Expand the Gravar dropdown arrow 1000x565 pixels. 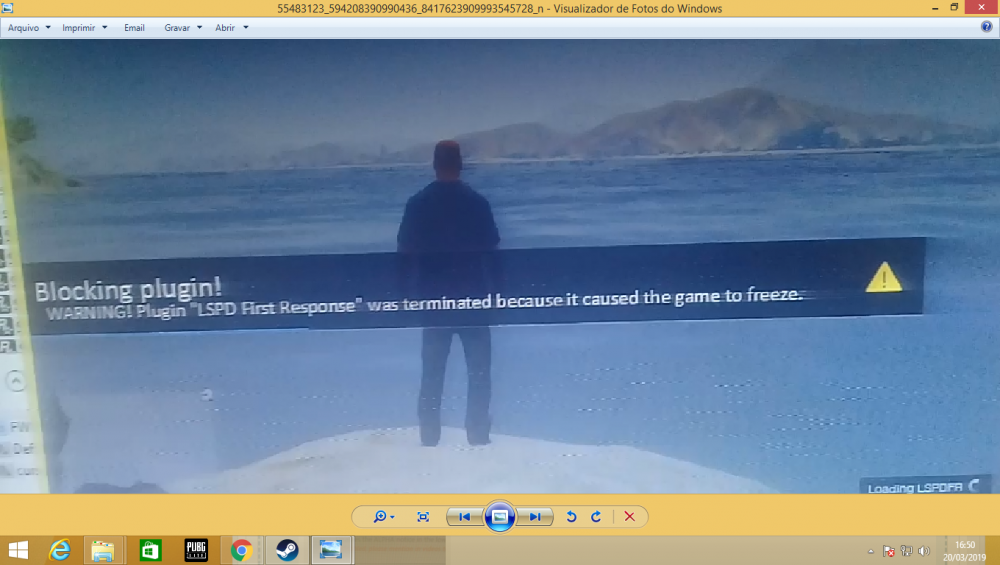pyautogui.click(x=200, y=28)
